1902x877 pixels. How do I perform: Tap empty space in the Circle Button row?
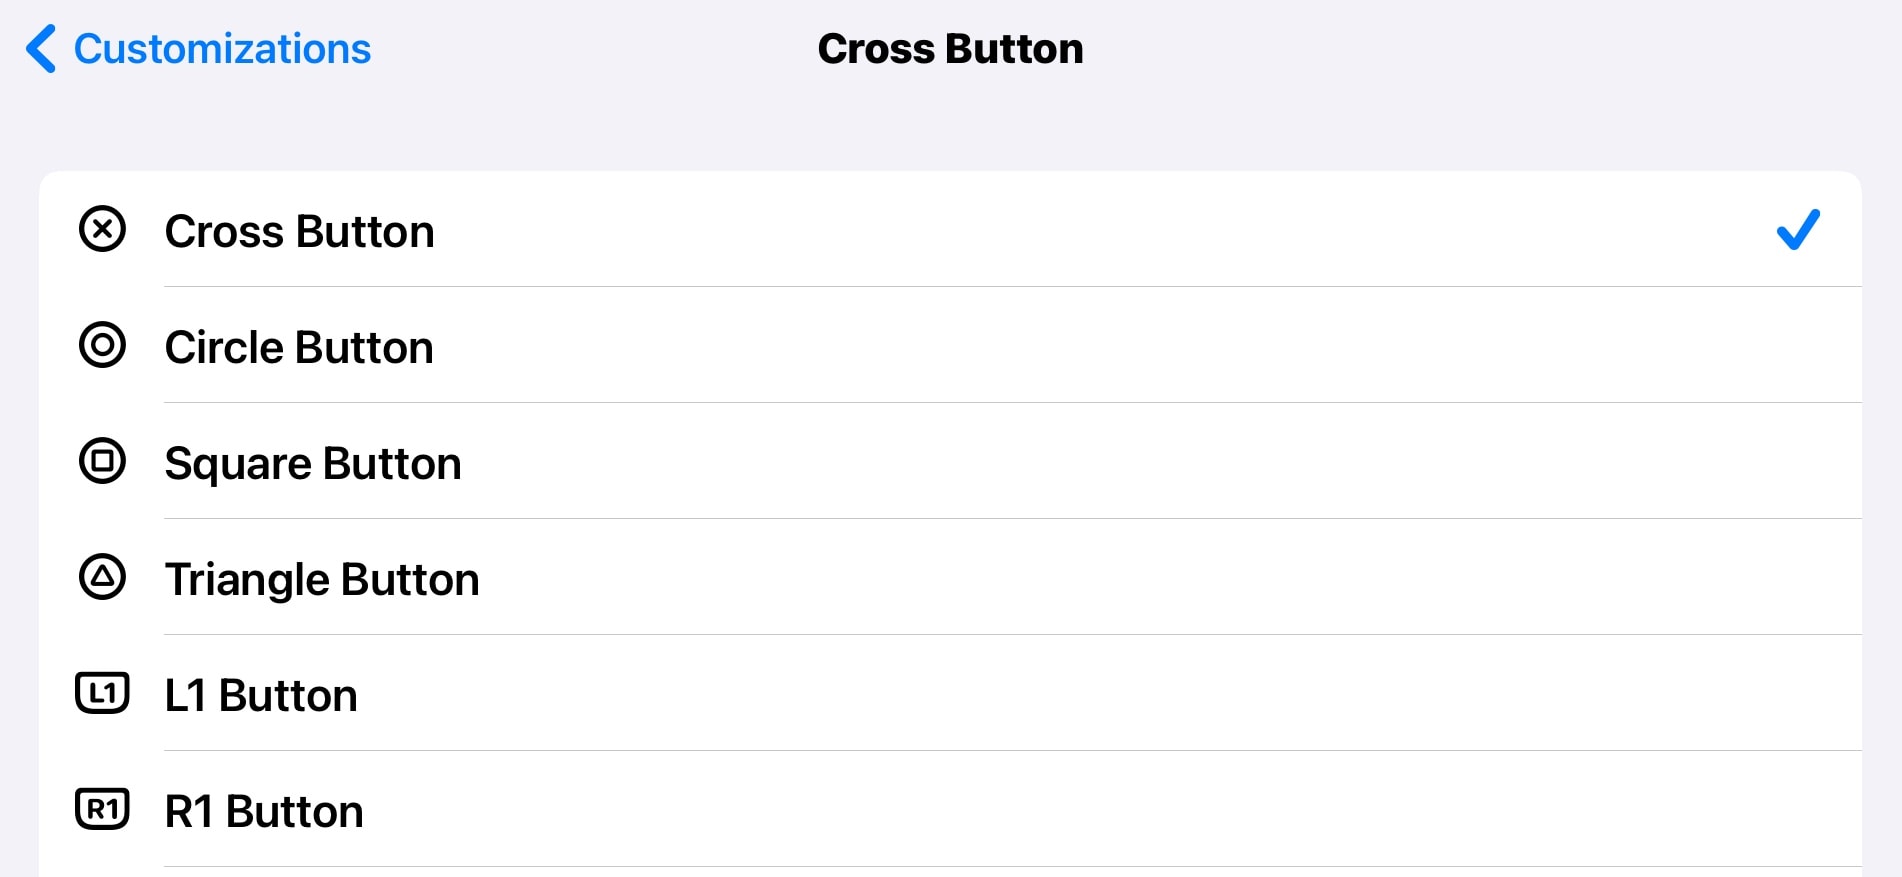coord(1100,346)
